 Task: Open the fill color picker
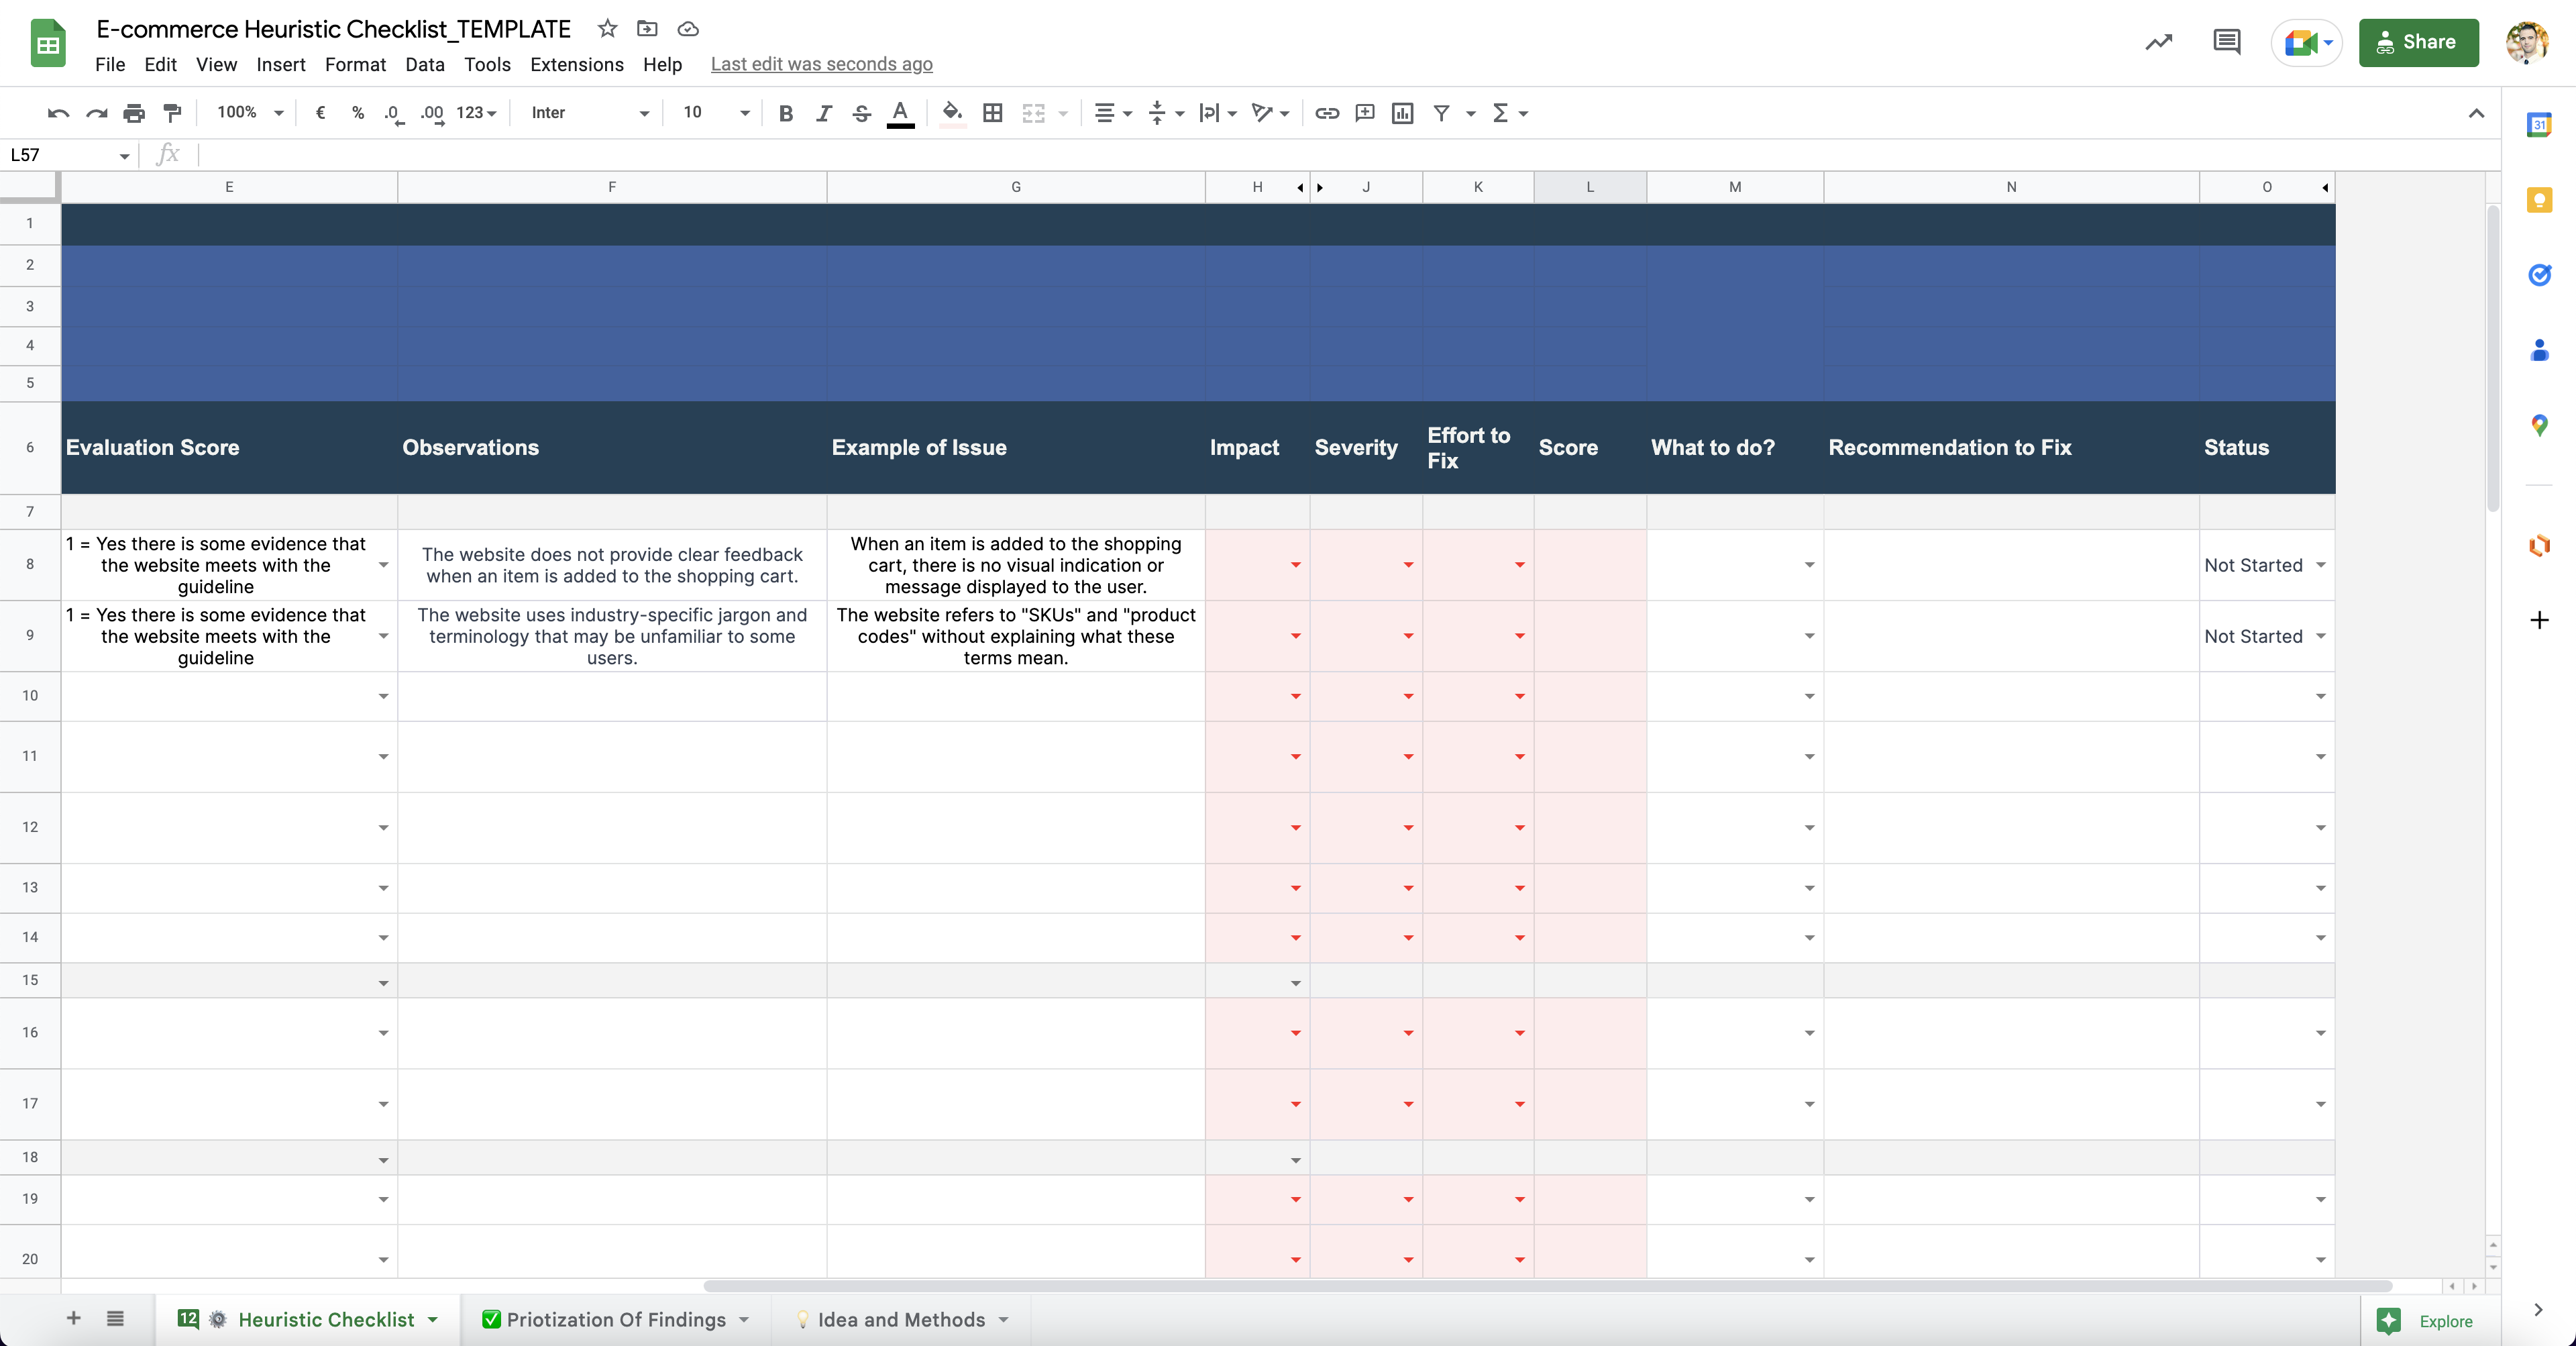(952, 113)
